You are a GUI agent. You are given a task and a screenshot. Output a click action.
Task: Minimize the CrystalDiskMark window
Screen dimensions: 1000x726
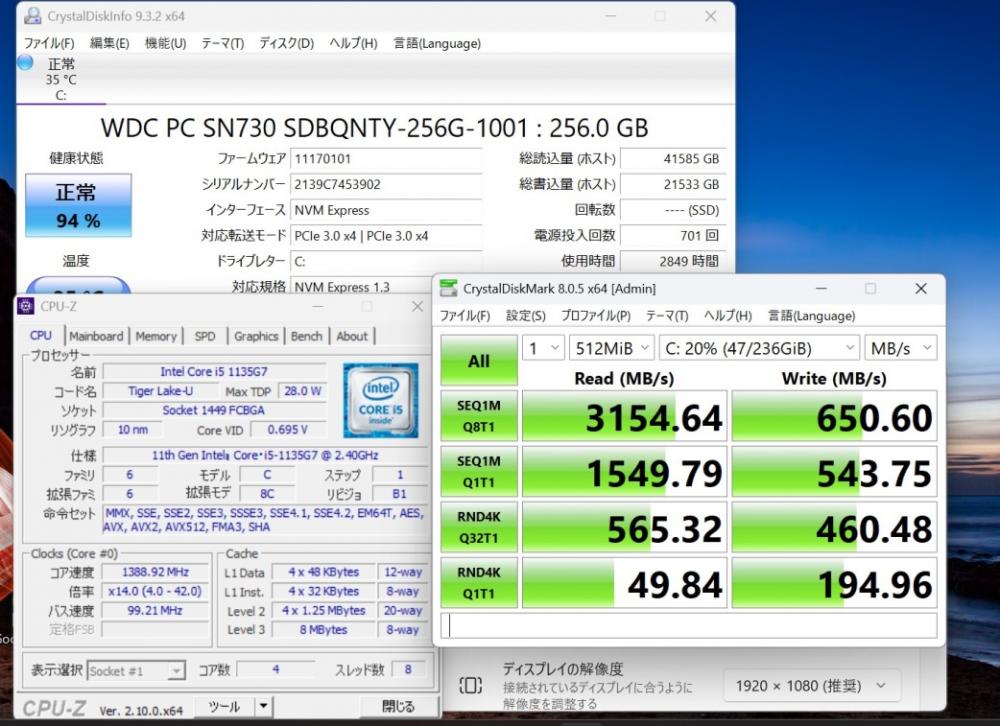tap(821, 288)
